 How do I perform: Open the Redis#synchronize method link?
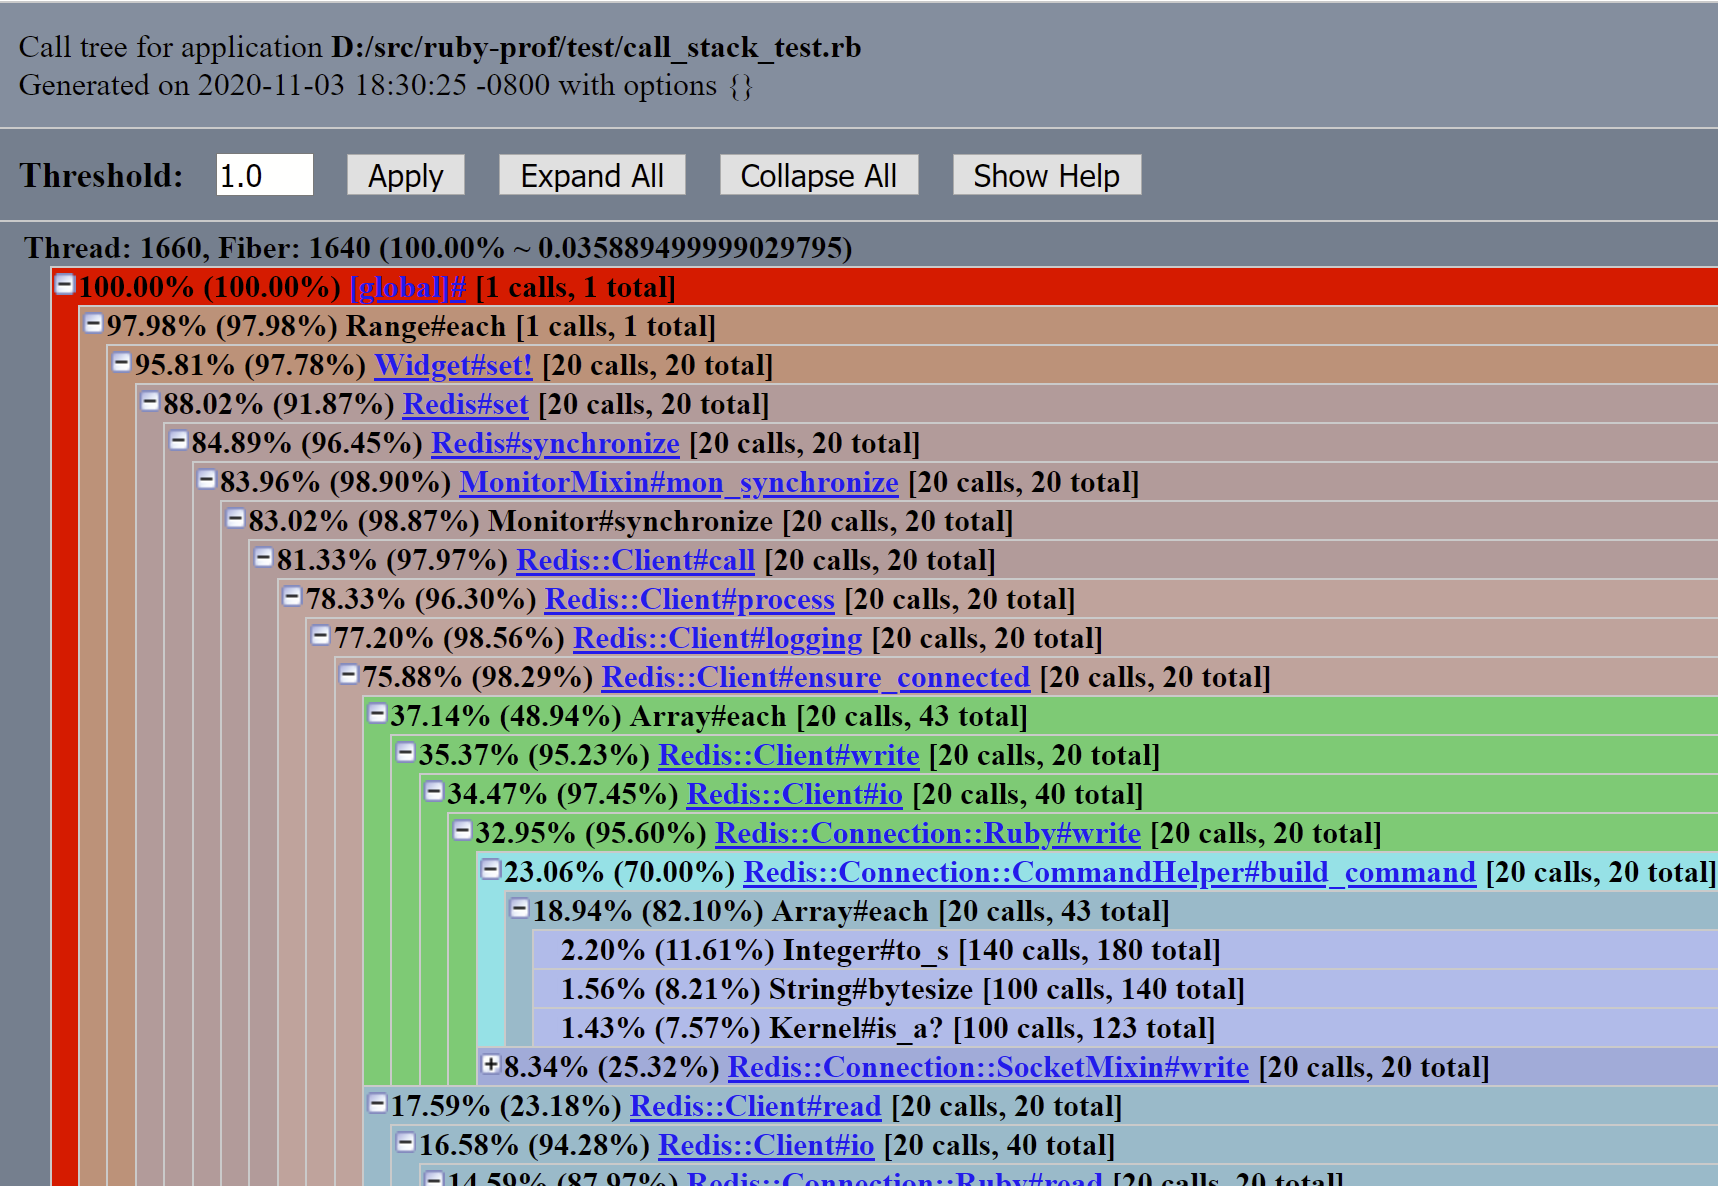pyautogui.click(x=554, y=443)
